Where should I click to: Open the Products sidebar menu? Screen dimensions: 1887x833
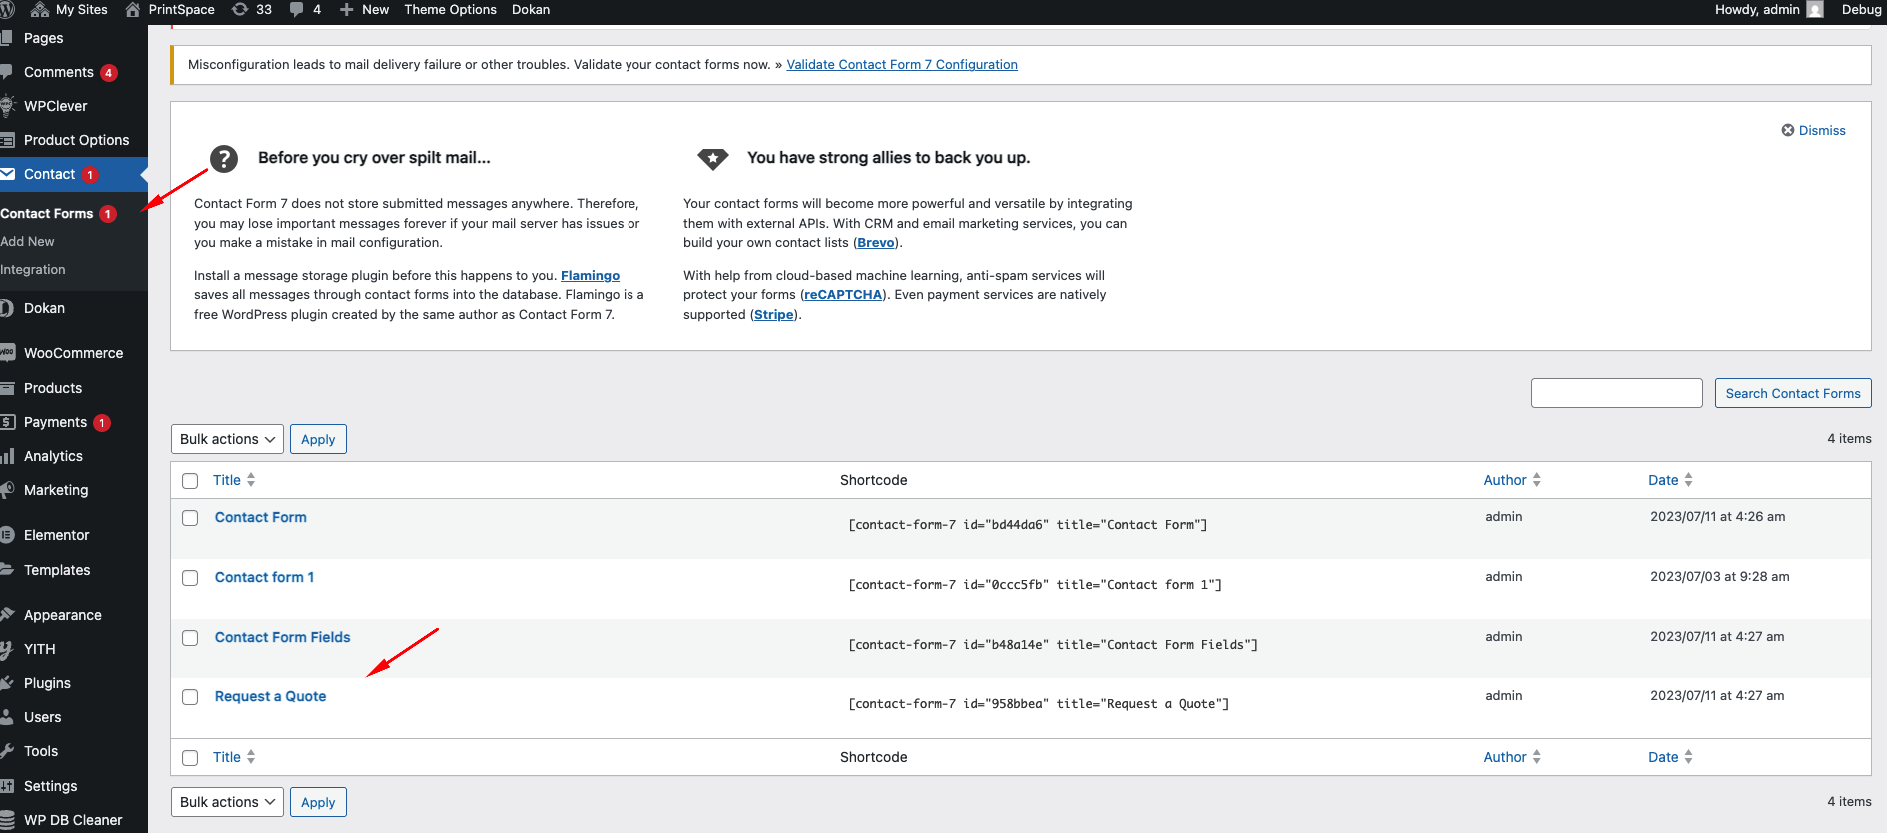tap(53, 388)
